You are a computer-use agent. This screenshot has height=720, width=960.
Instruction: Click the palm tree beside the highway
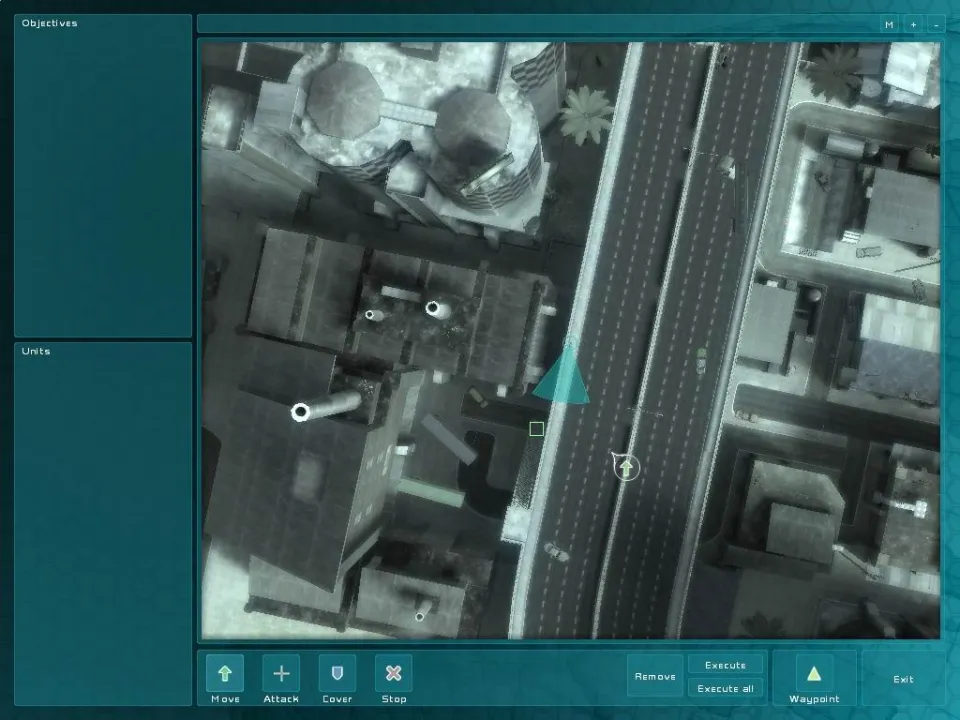click(x=586, y=114)
